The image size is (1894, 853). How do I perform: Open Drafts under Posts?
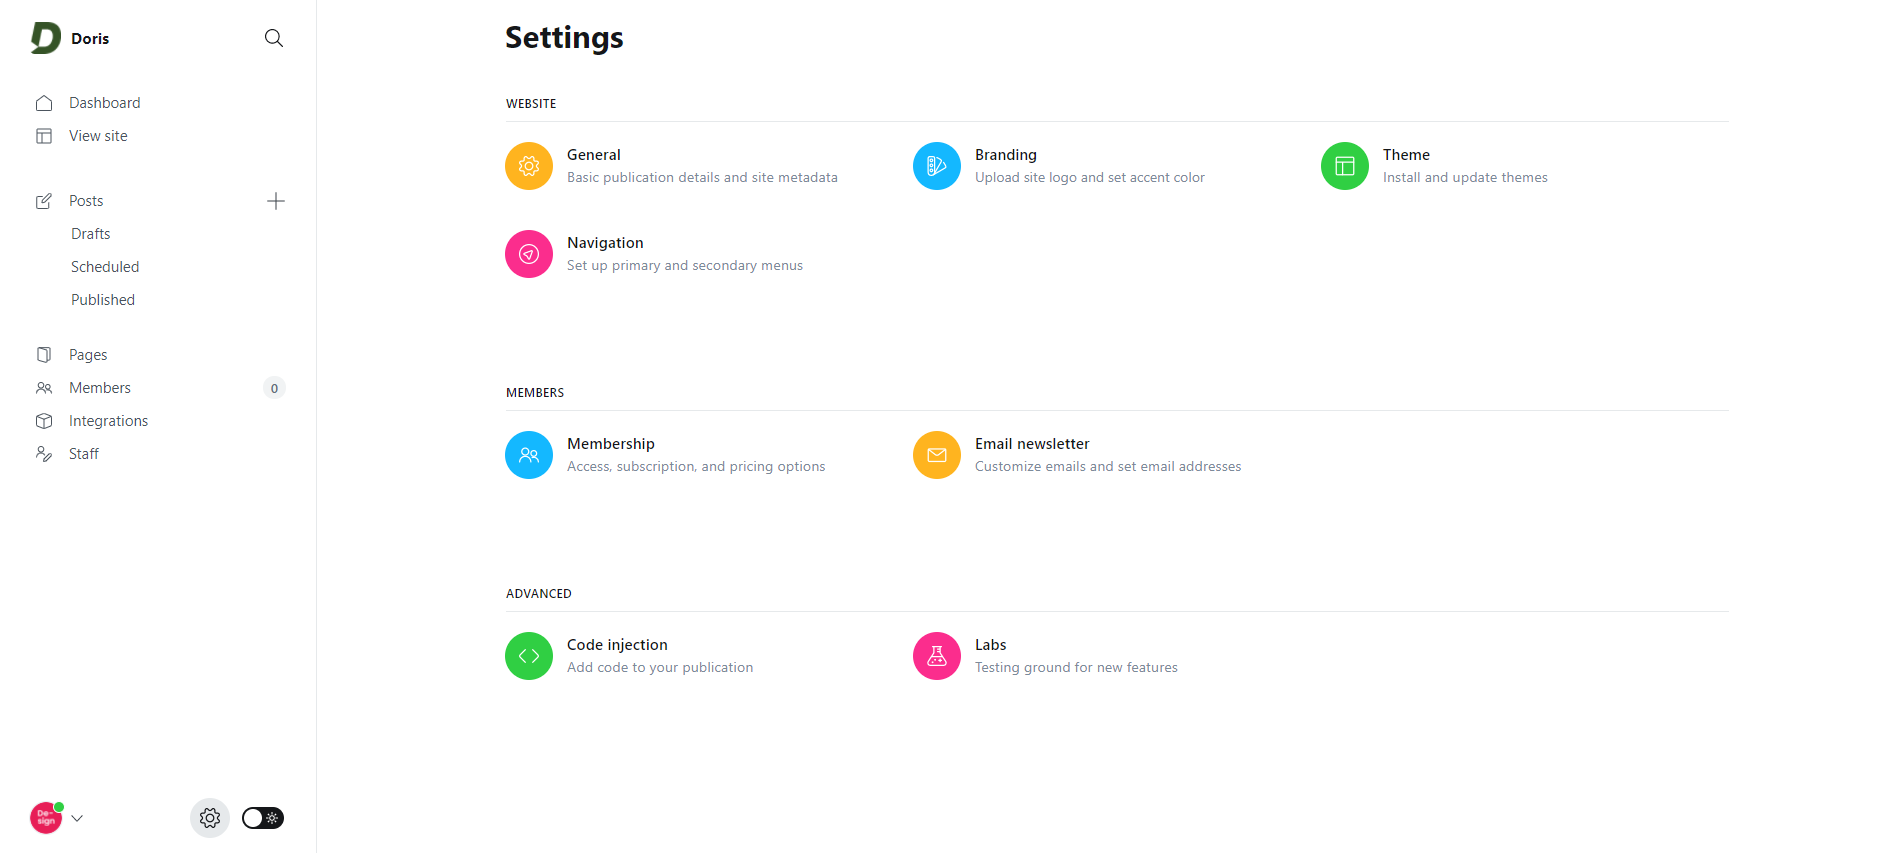tap(91, 234)
